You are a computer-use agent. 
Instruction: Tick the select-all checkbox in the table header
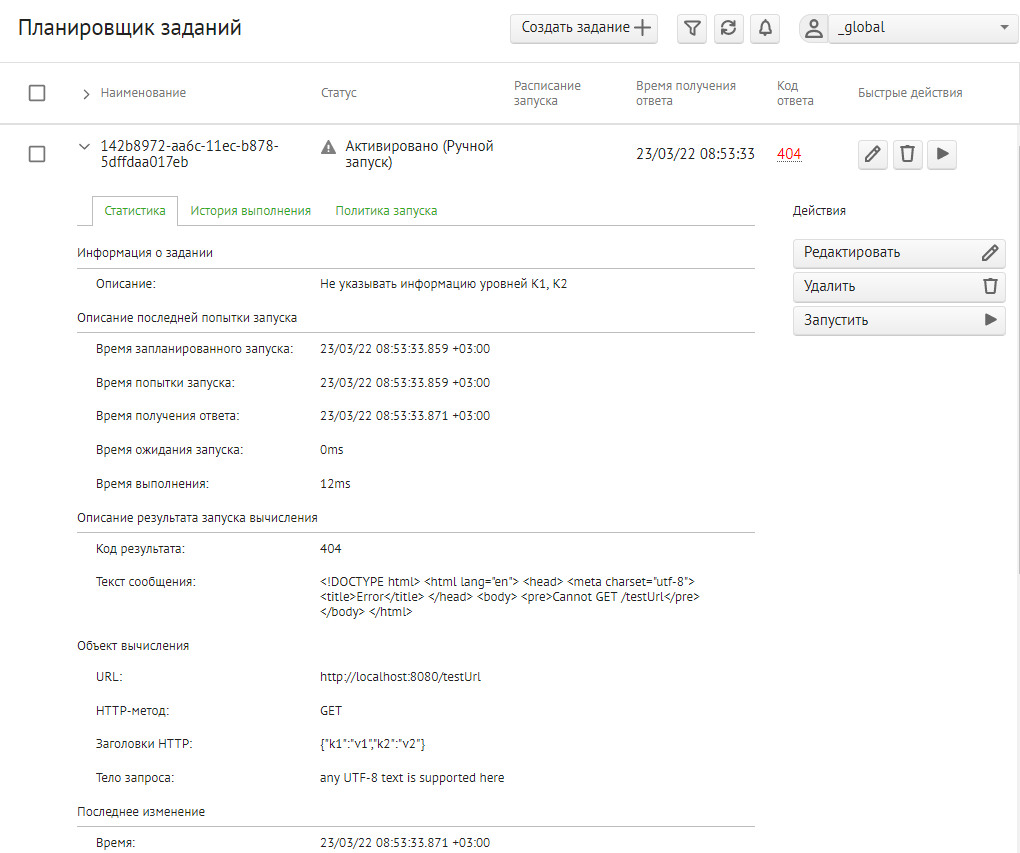pyautogui.click(x=37, y=93)
